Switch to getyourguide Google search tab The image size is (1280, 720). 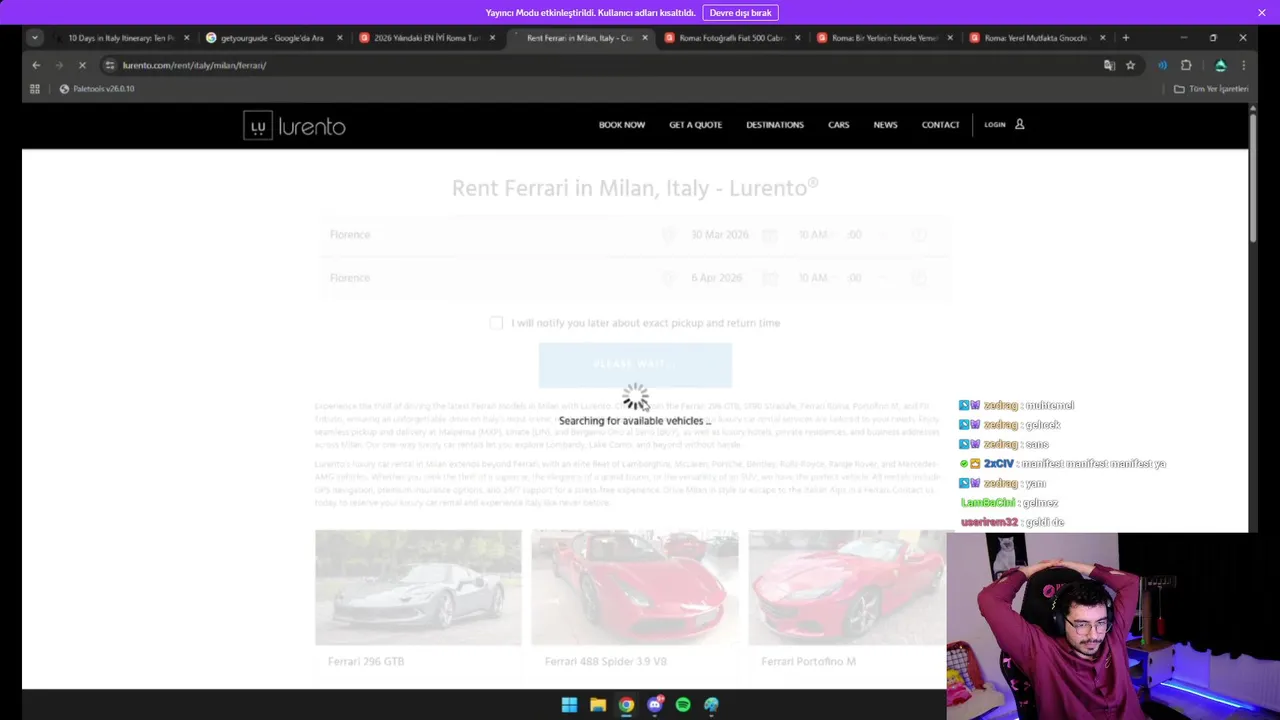273,38
